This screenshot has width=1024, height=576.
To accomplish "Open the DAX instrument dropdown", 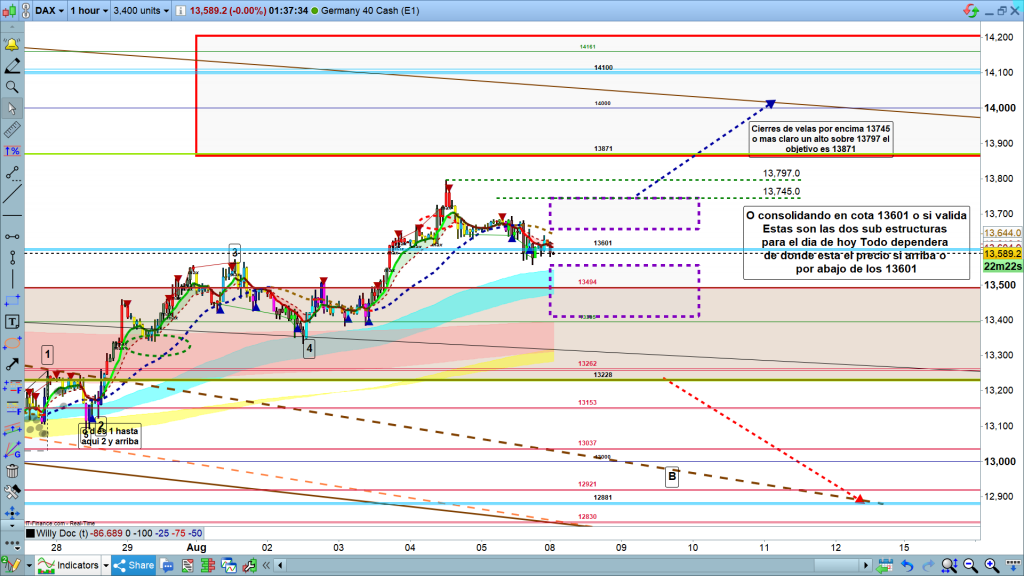I will [x=46, y=11].
